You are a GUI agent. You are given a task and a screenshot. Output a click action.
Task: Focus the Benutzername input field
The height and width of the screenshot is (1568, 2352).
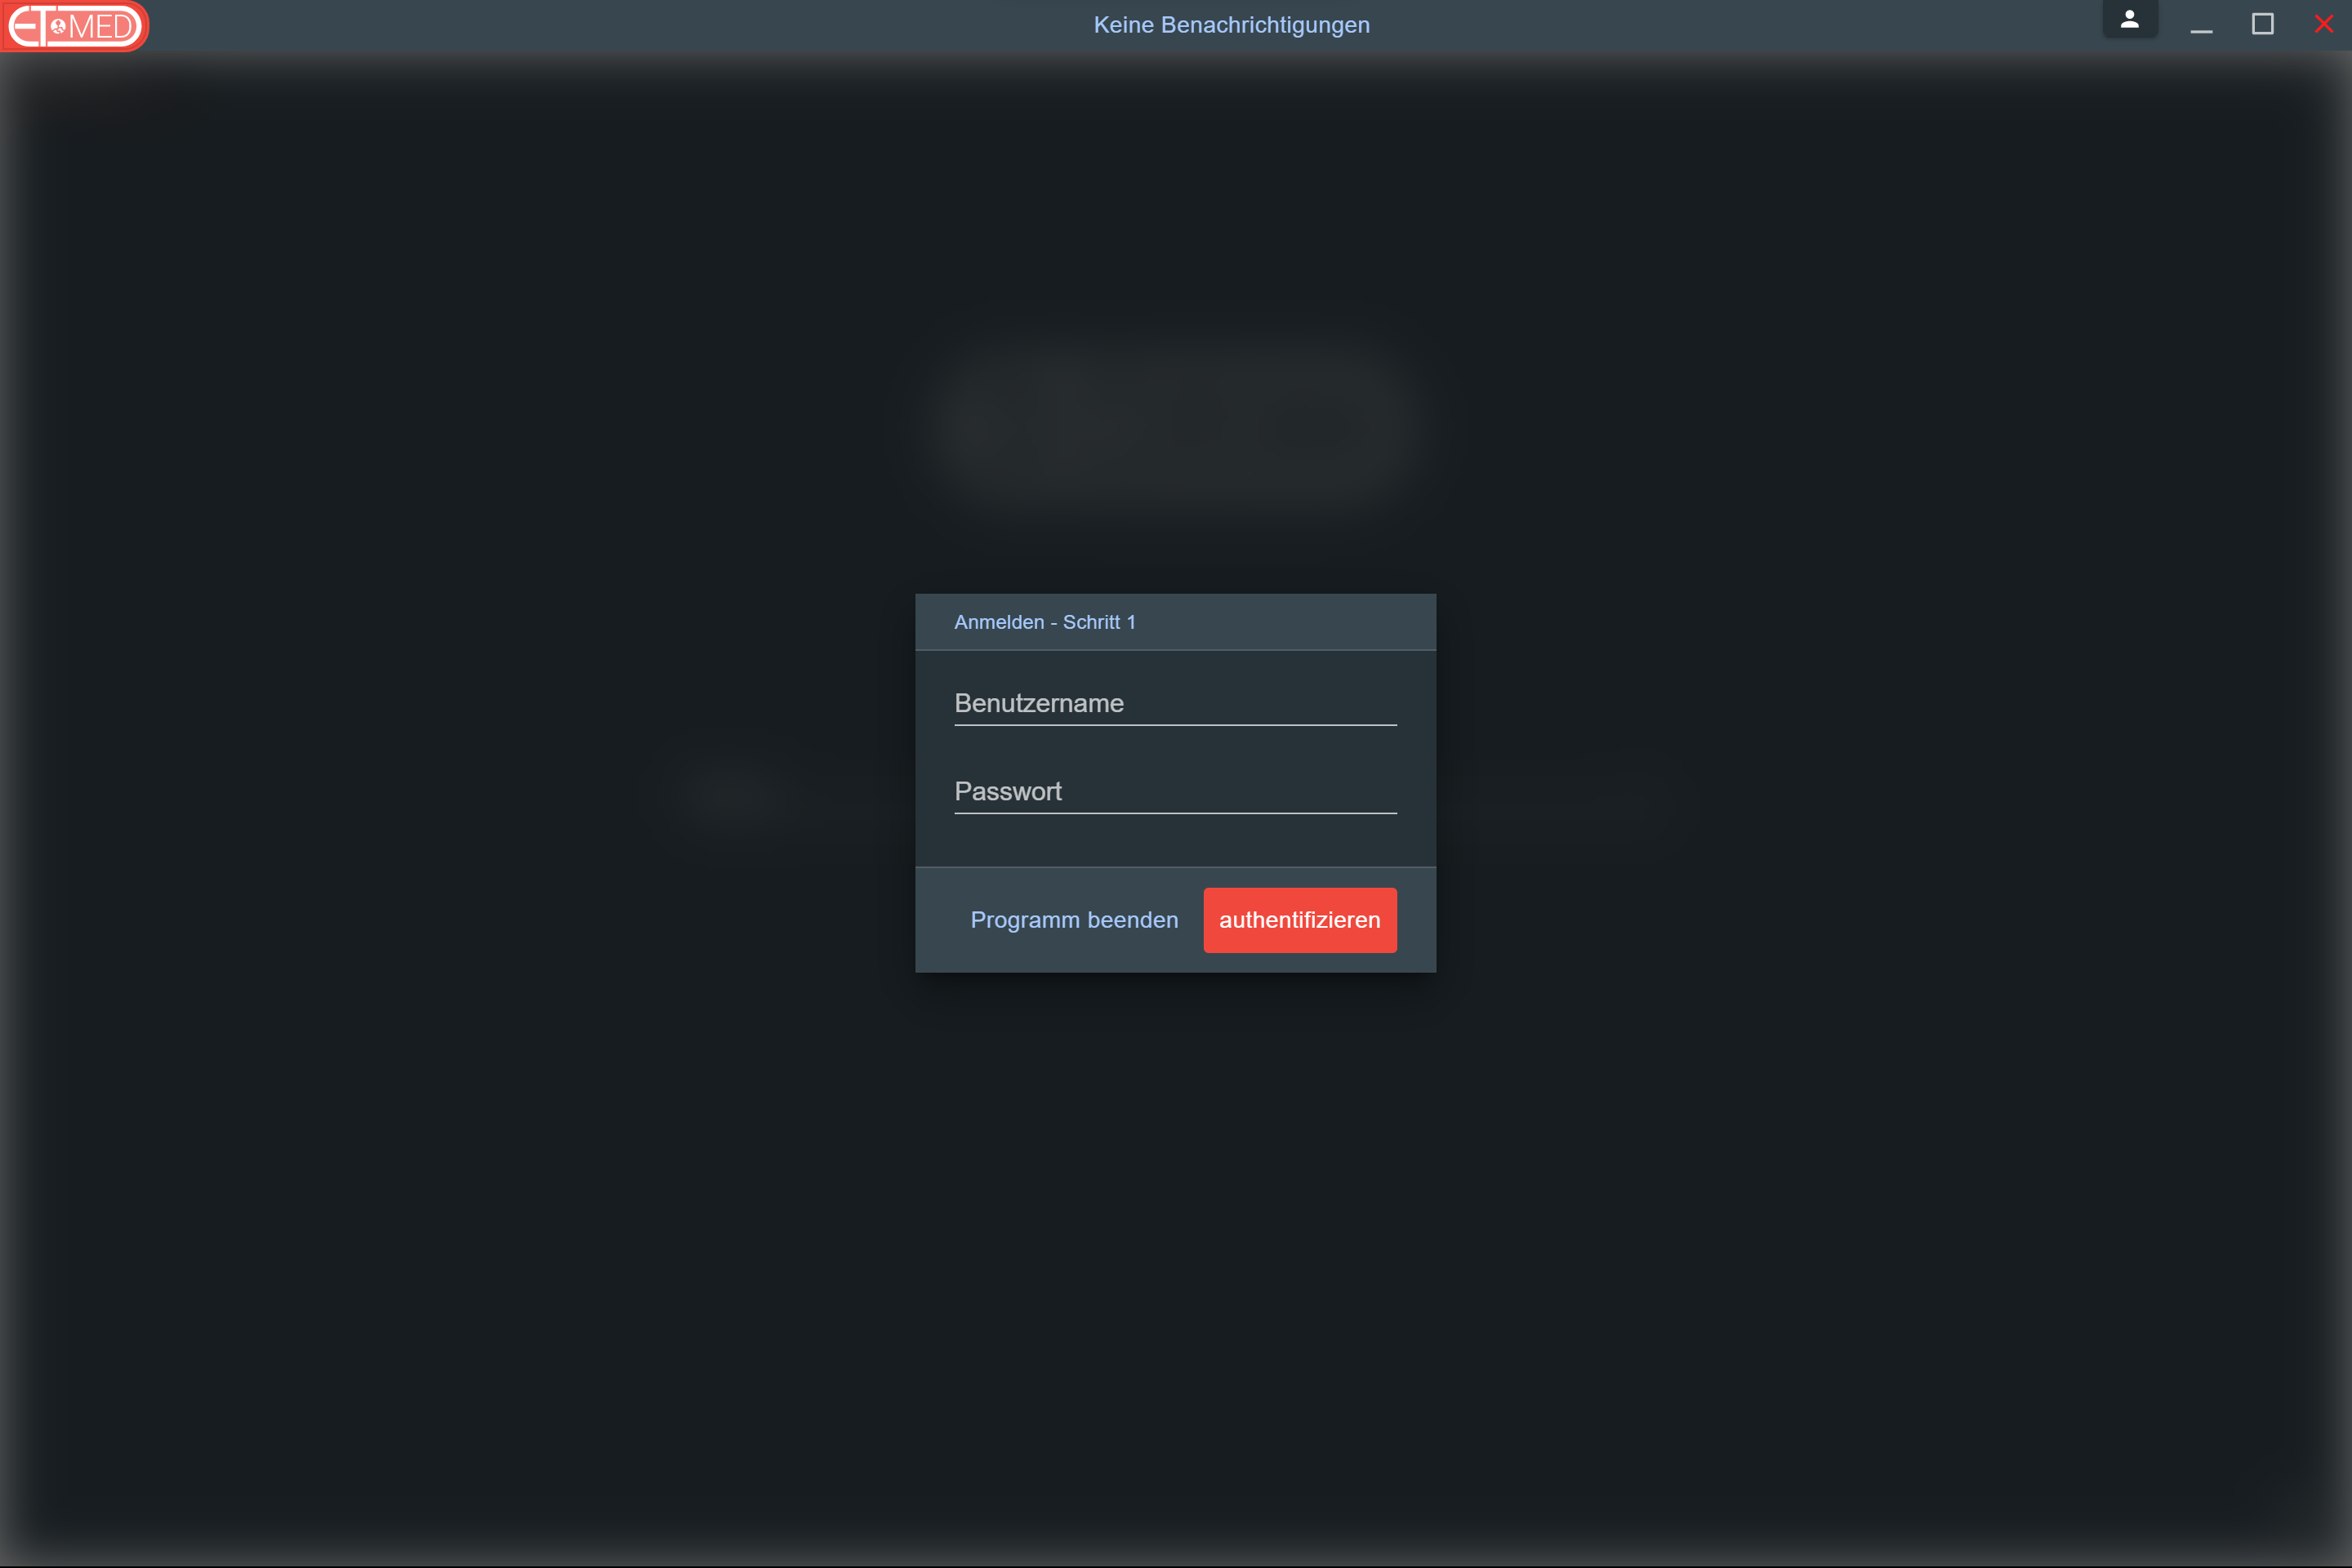pyautogui.click(x=1175, y=704)
